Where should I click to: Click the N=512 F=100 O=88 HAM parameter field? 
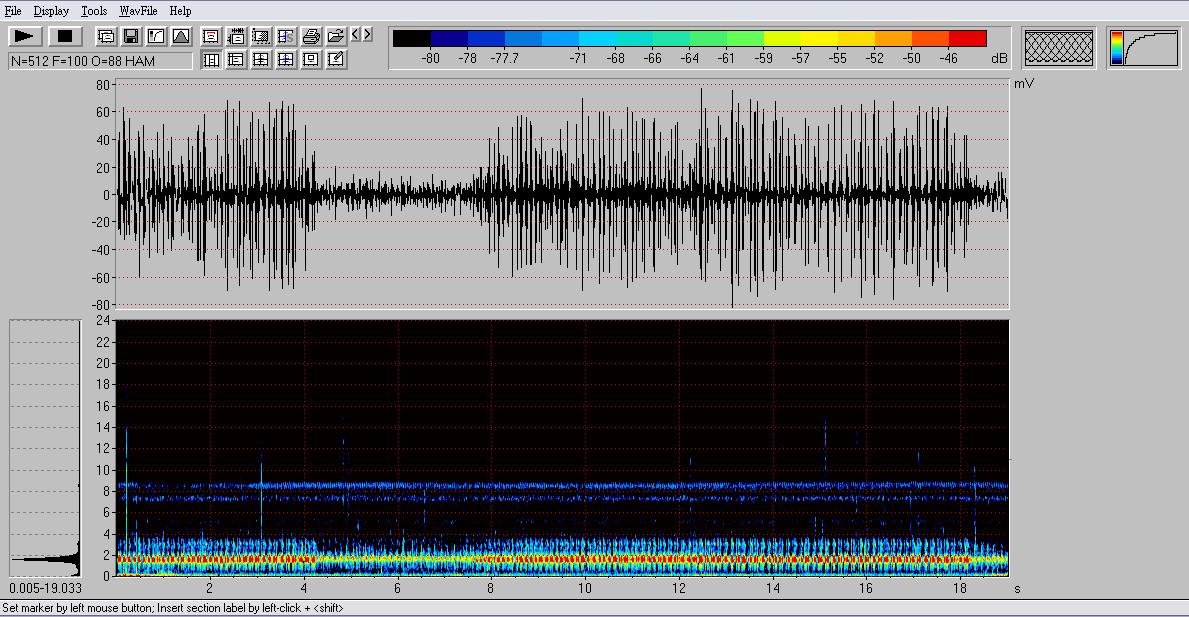100,61
